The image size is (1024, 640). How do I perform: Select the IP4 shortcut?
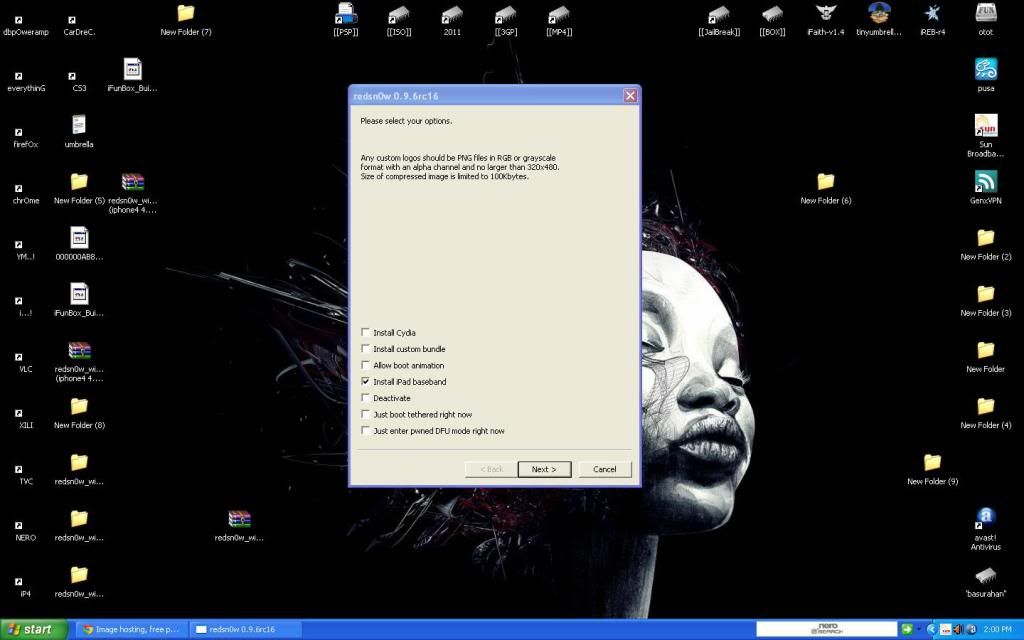[x=26, y=586]
